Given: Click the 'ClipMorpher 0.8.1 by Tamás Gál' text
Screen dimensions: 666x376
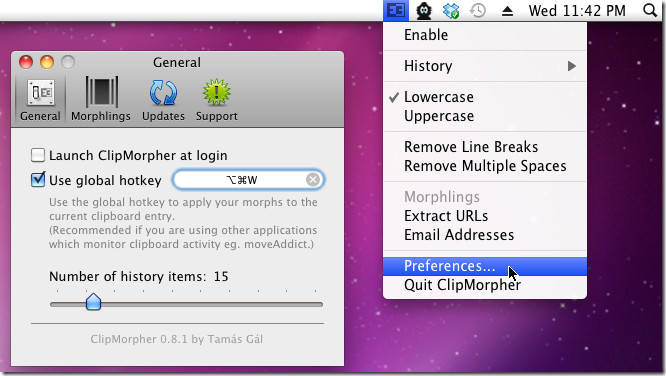Looking at the screenshot, I should click(177, 339).
